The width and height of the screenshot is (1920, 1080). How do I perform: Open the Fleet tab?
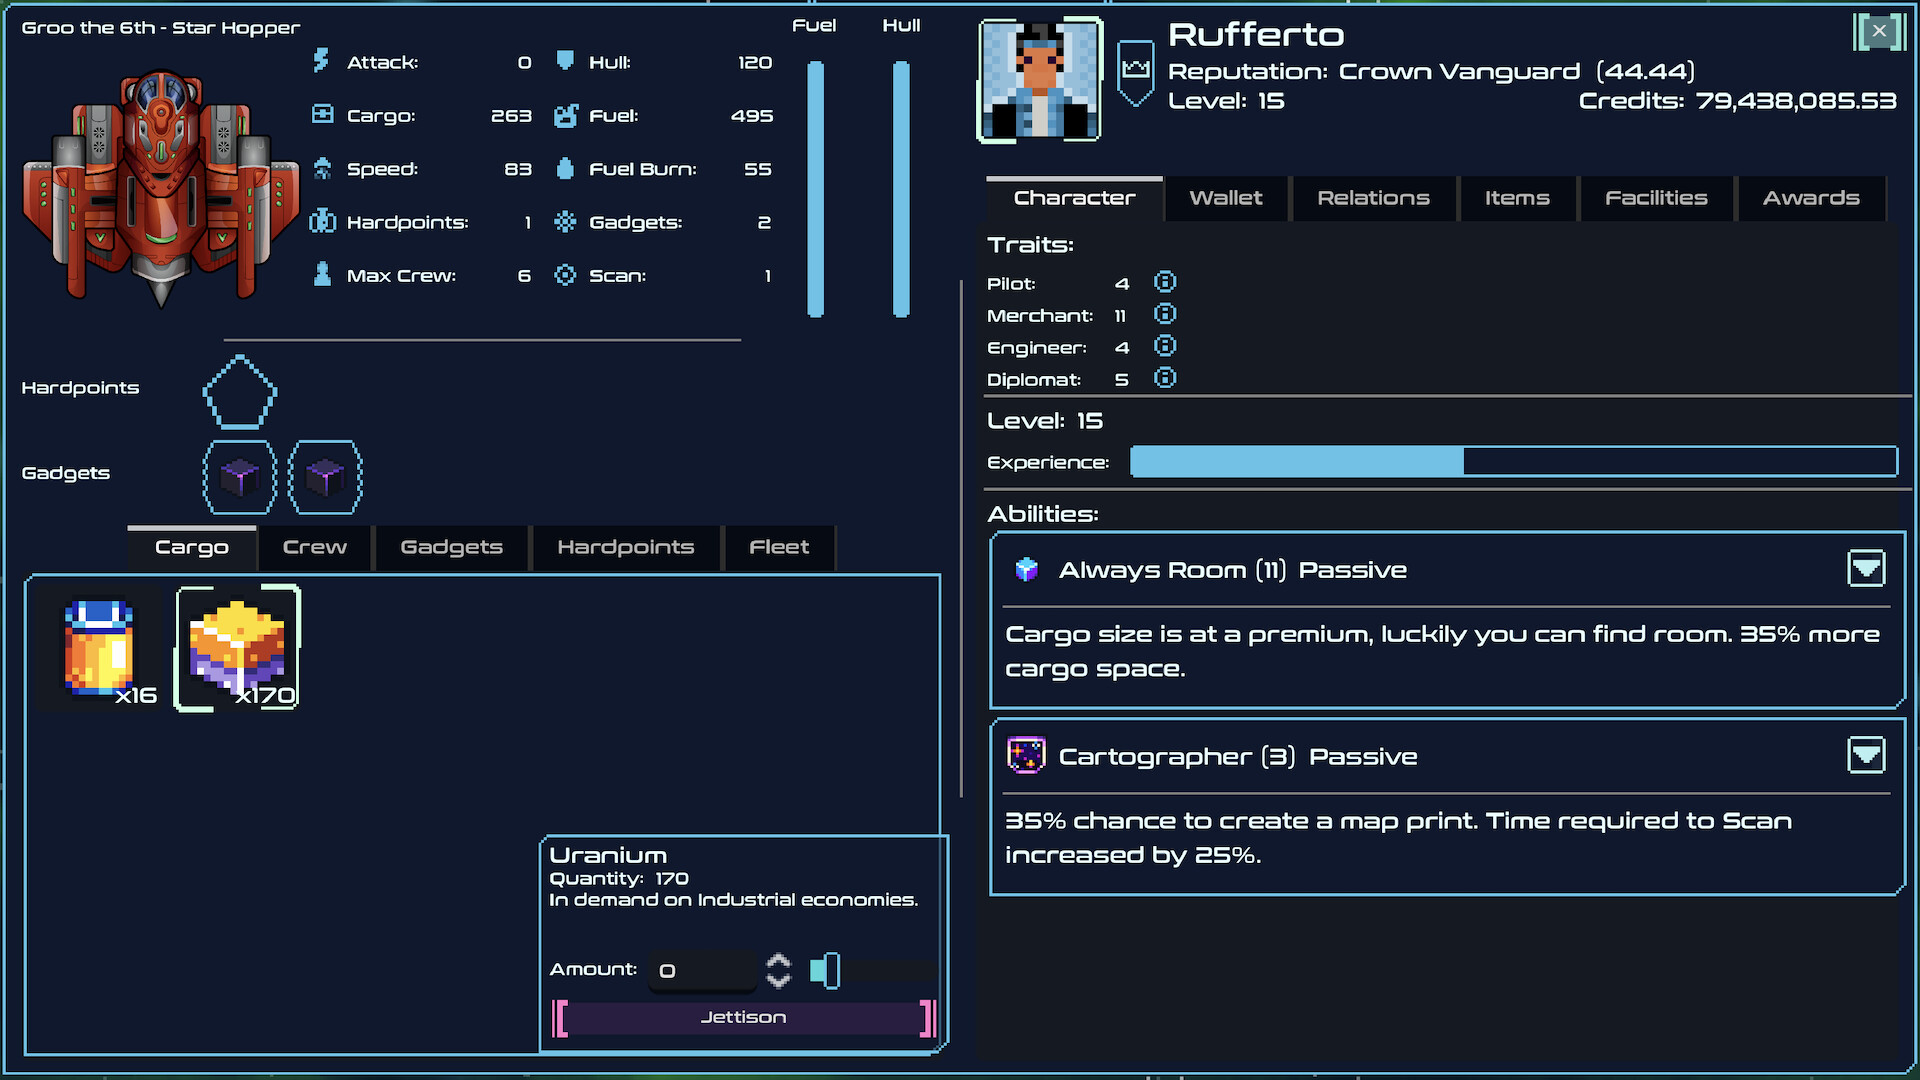[x=779, y=547]
